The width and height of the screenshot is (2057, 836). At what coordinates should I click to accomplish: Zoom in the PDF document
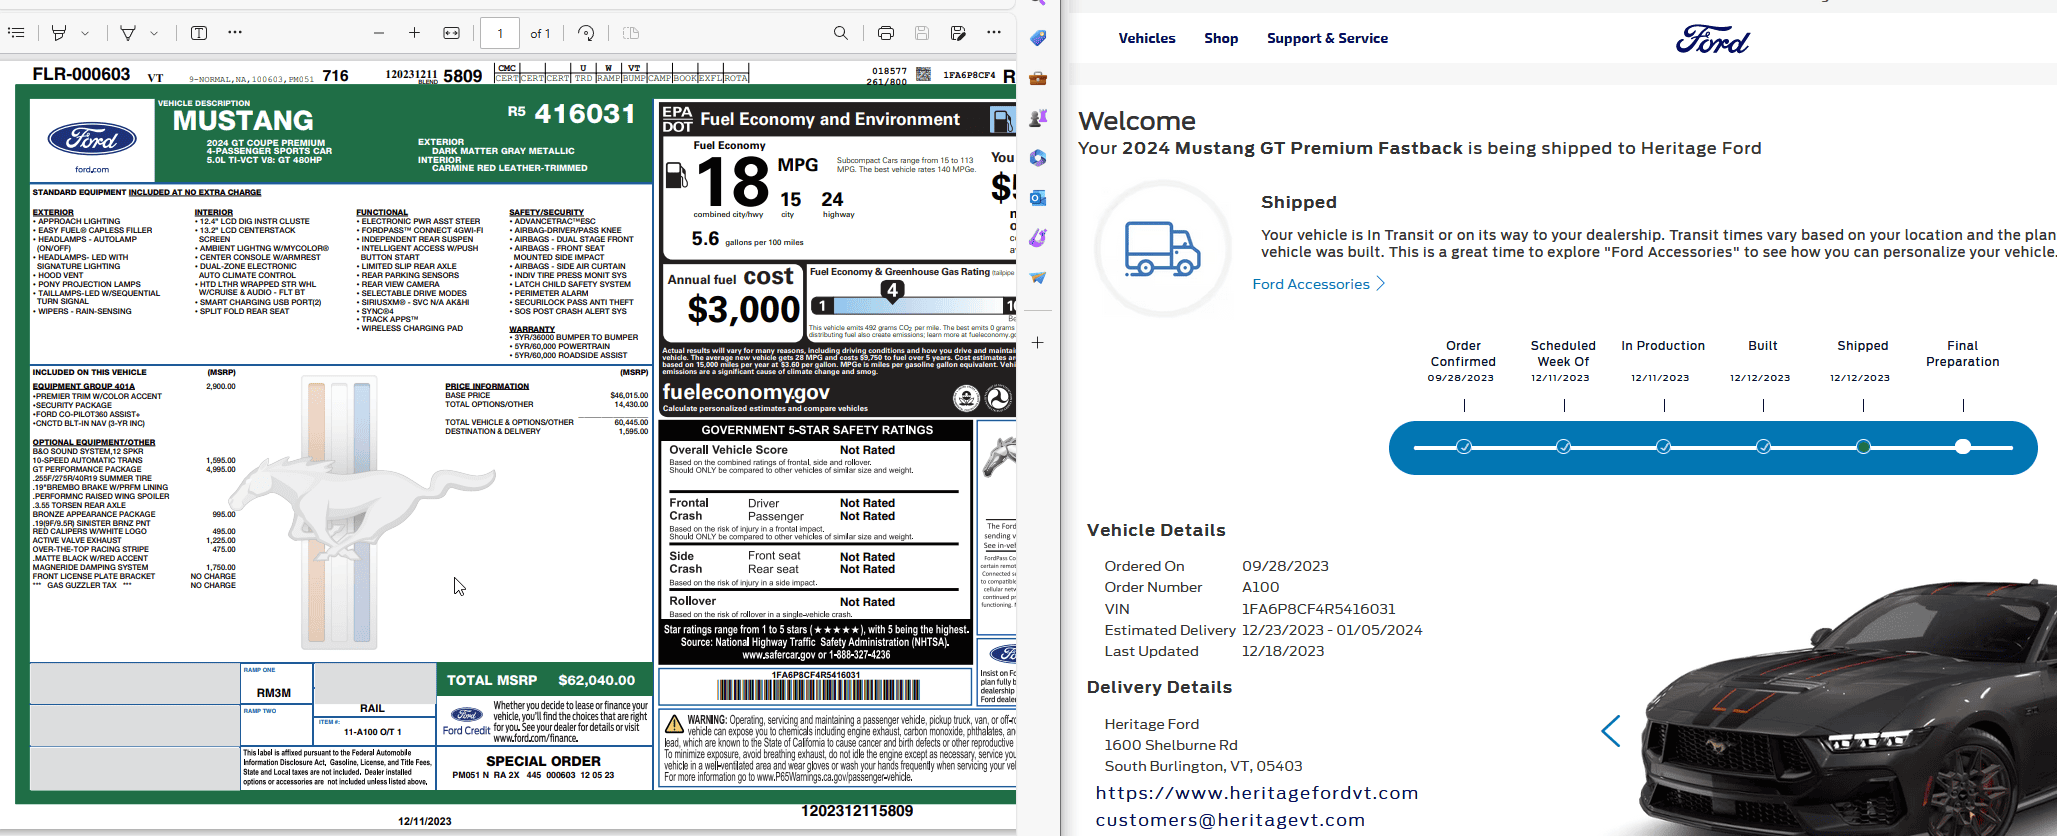pyautogui.click(x=414, y=33)
